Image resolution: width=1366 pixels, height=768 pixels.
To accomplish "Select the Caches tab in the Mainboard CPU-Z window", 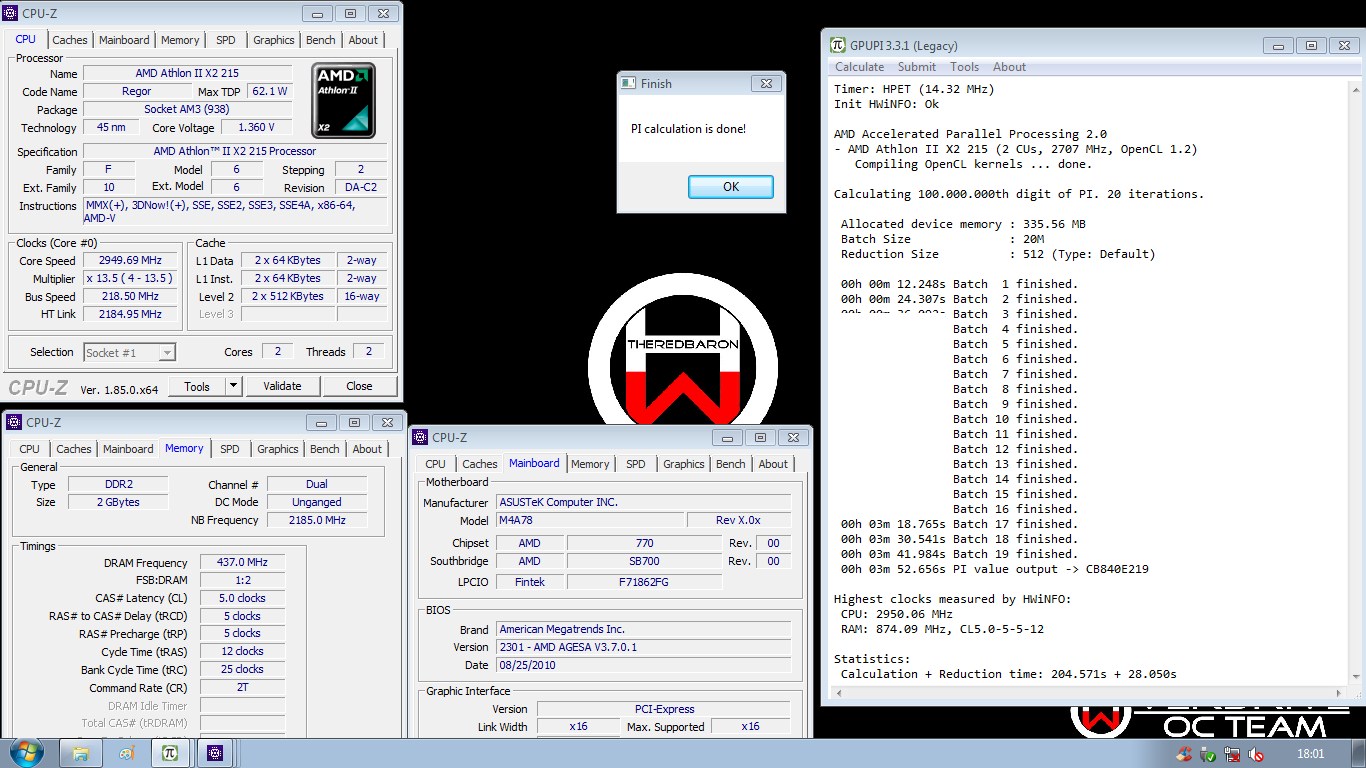I will point(480,464).
